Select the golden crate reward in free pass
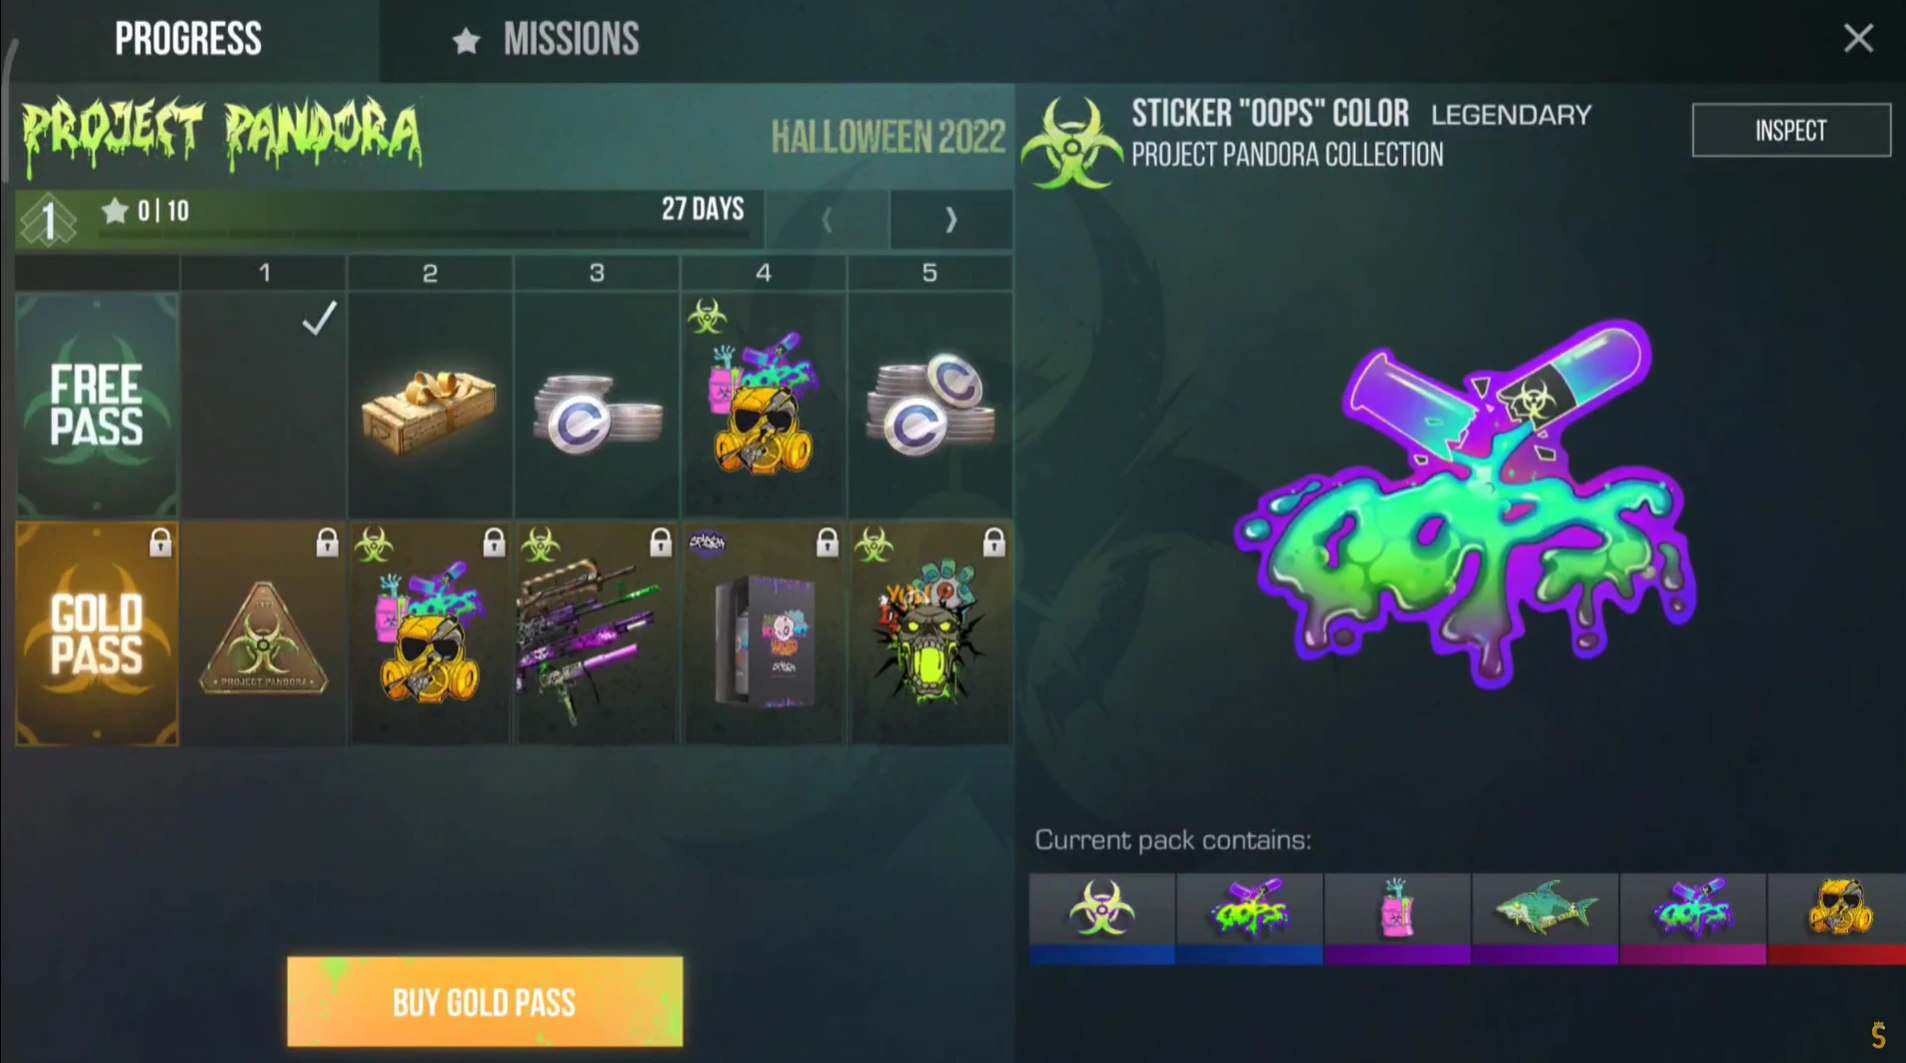 coord(430,405)
